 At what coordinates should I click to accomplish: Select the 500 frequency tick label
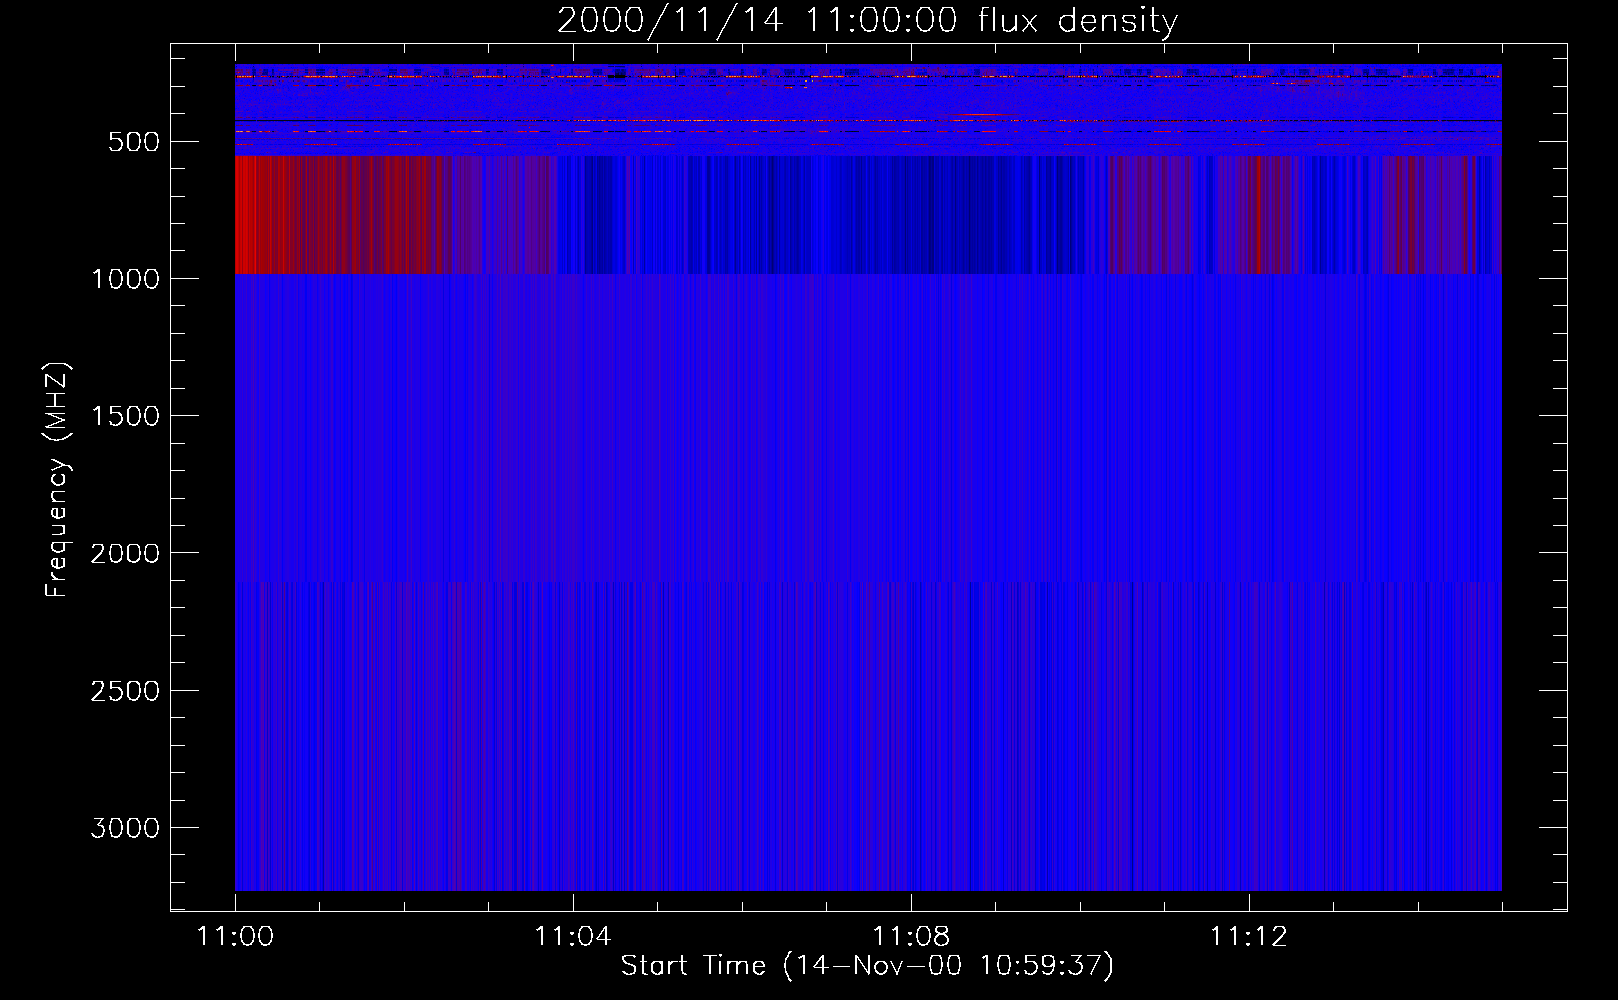click(x=134, y=142)
